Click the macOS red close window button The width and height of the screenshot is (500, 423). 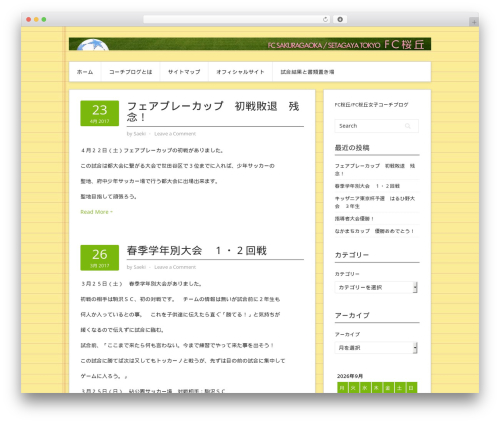click(x=29, y=20)
